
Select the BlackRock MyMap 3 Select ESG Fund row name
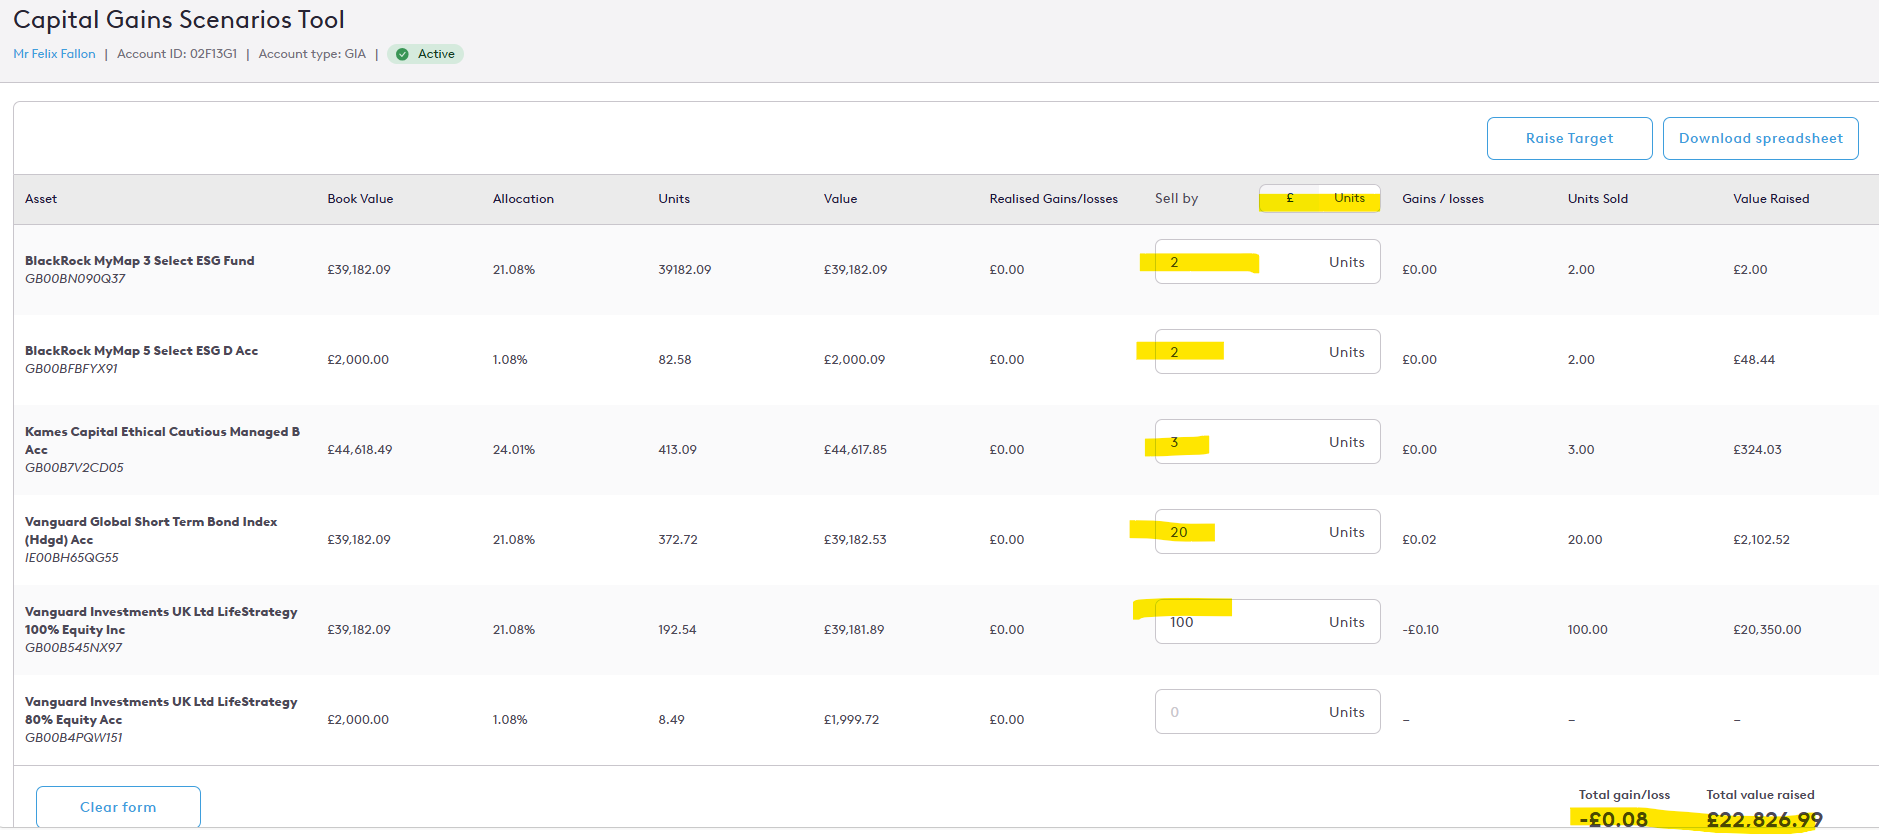(x=140, y=260)
